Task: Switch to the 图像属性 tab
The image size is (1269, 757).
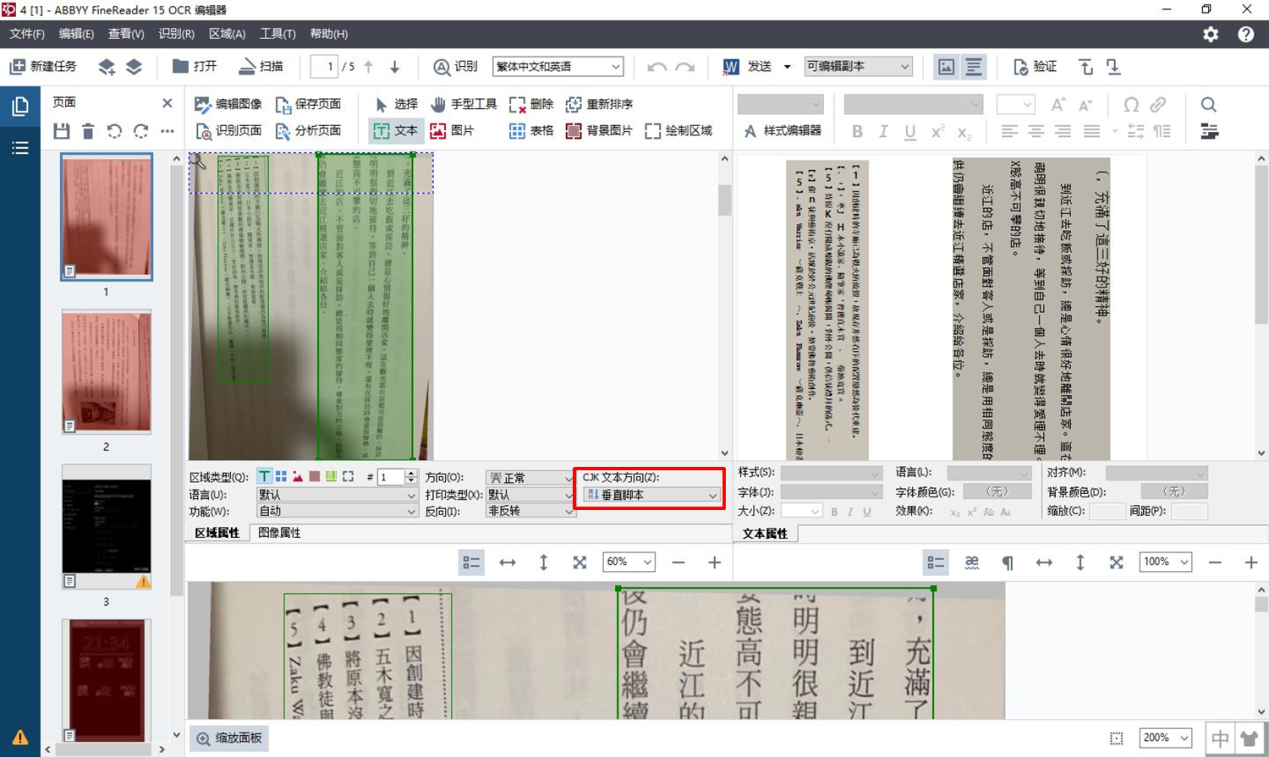Action: (280, 533)
